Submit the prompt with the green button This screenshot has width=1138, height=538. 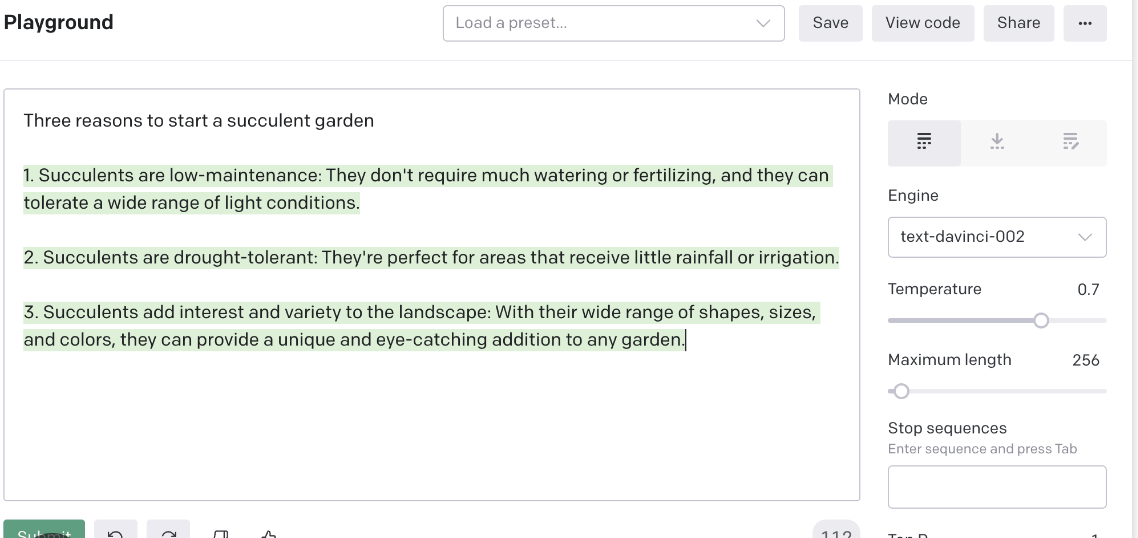click(x=44, y=530)
